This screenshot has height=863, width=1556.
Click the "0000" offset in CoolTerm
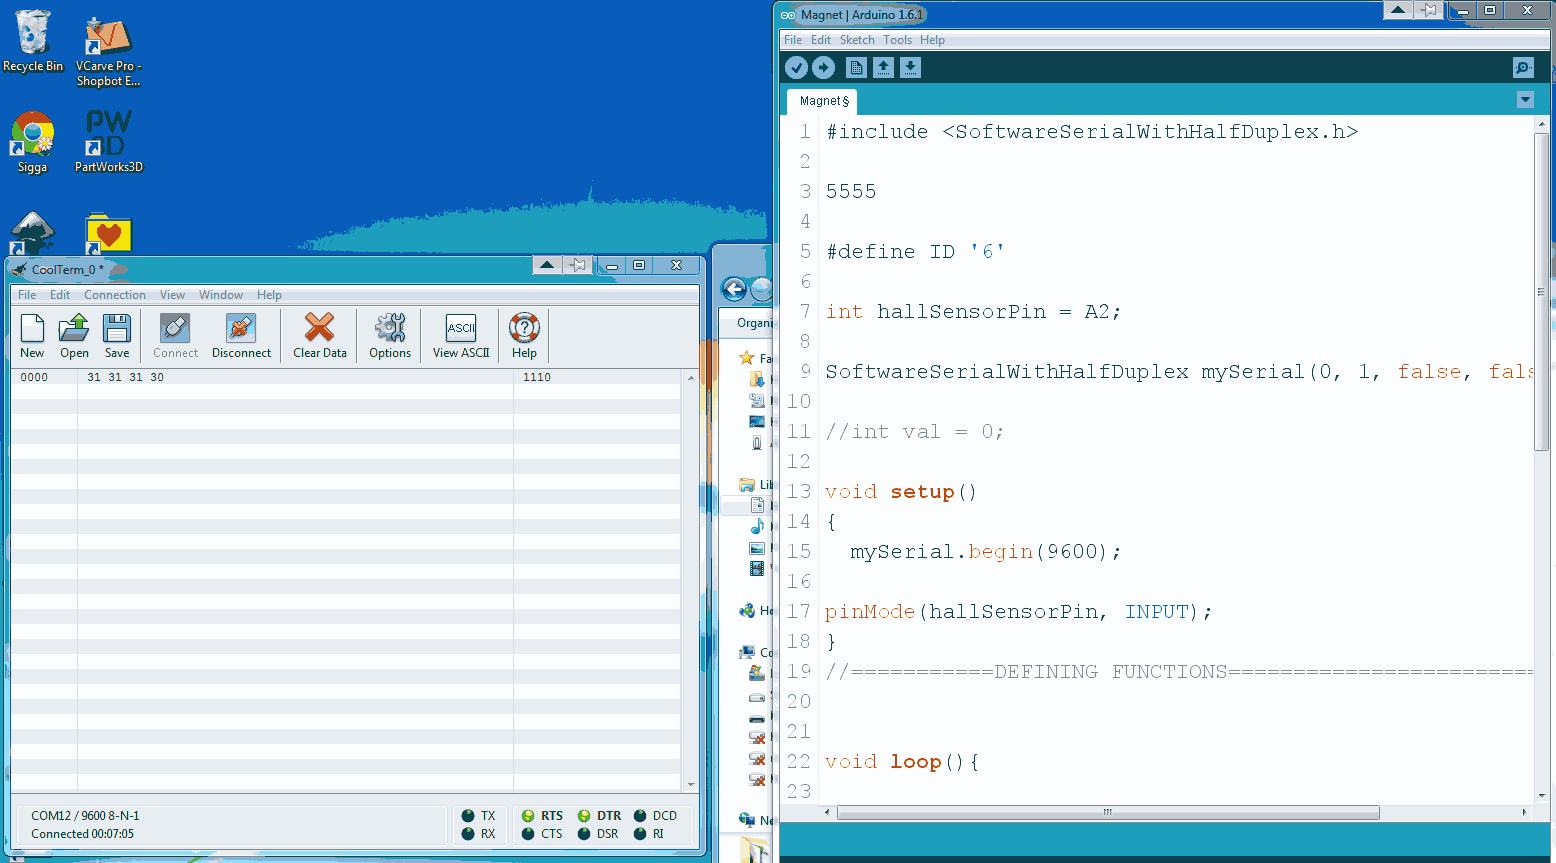(x=34, y=377)
